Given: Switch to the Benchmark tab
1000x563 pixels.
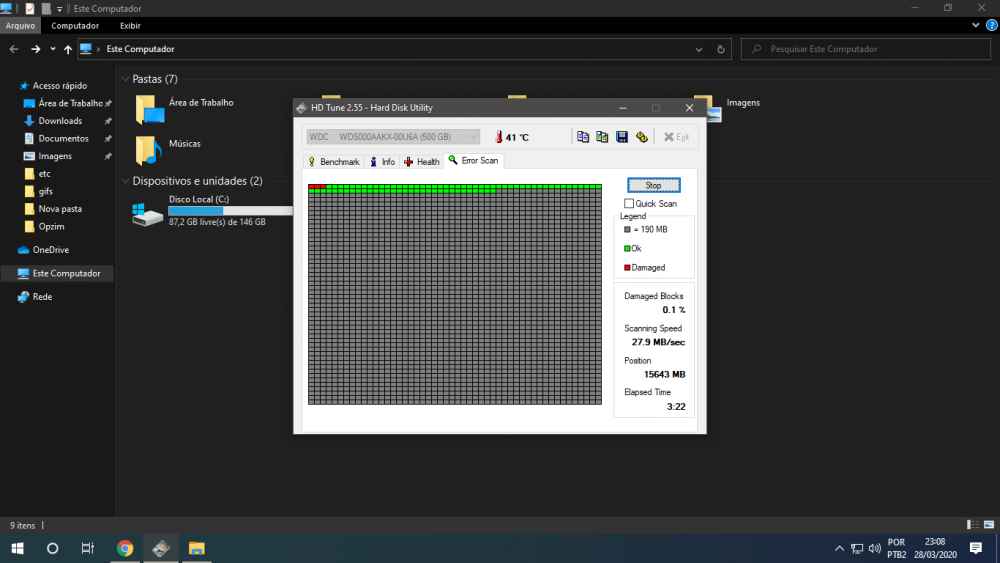Looking at the screenshot, I should coord(333,161).
